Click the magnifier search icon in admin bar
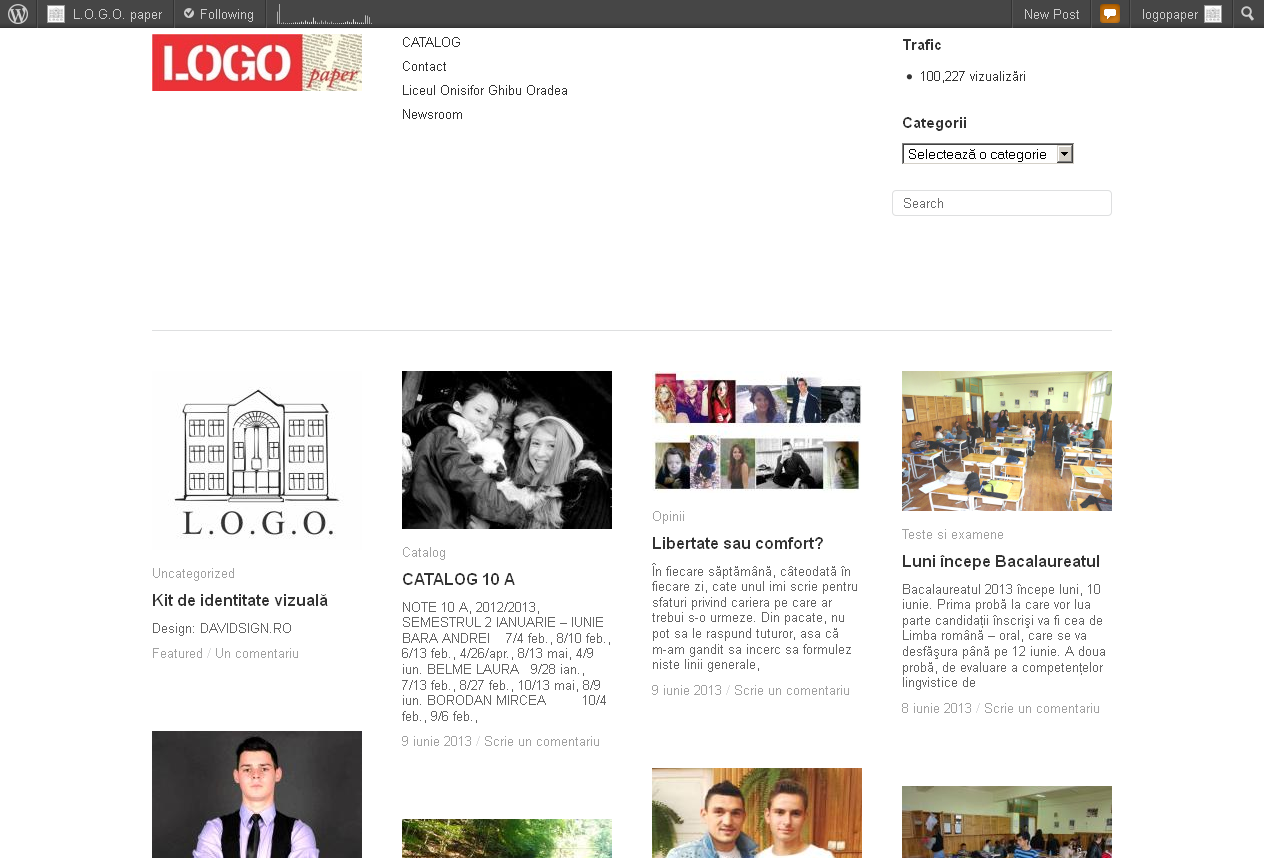The image size is (1264, 858). point(1248,14)
